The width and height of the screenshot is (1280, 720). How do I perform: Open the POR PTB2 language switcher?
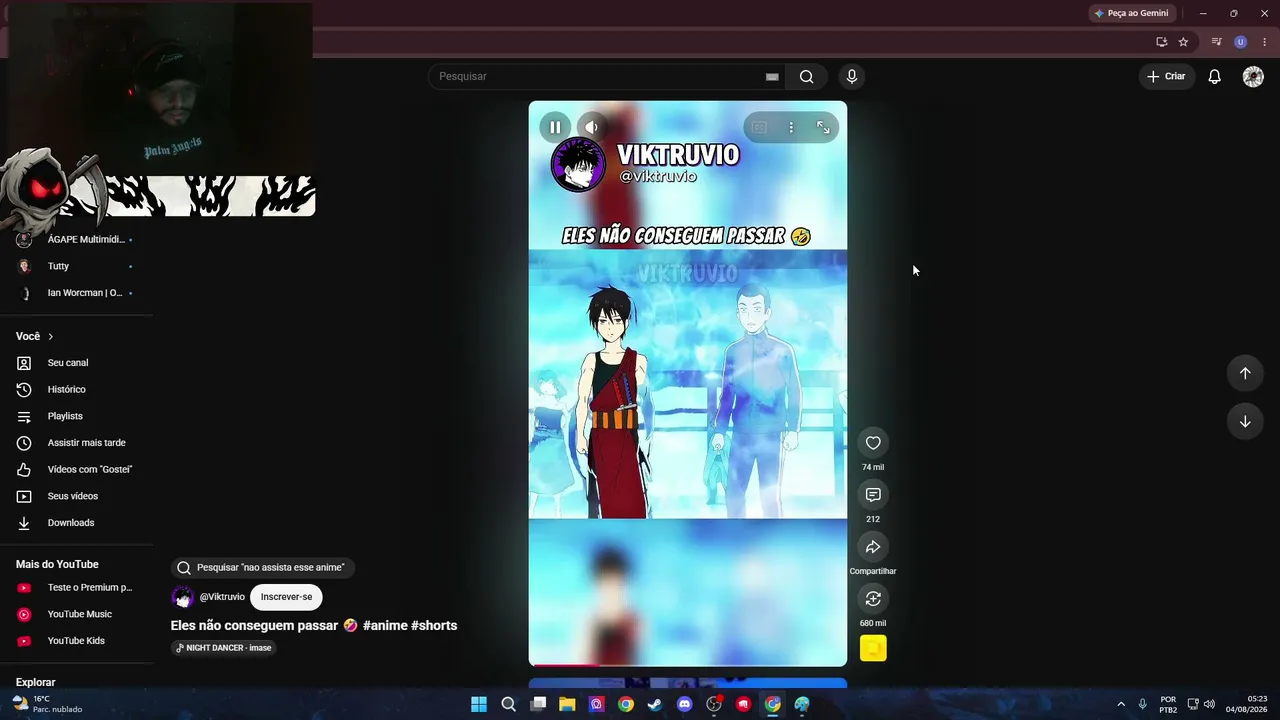1168,704
